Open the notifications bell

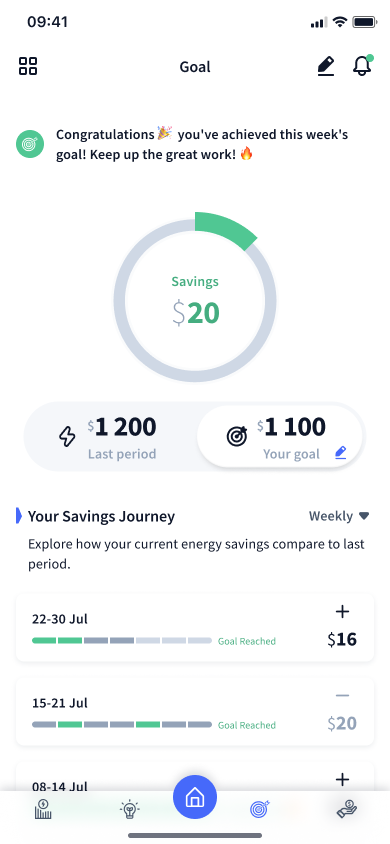[362, 66]
